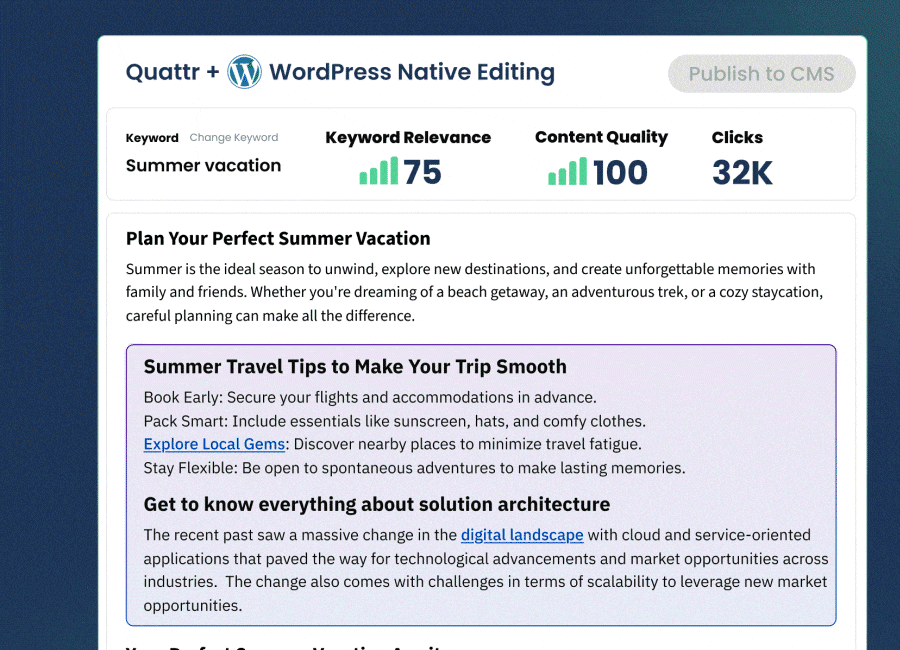Select the Keyword Relevance score 75

click(x=422, y=172)
